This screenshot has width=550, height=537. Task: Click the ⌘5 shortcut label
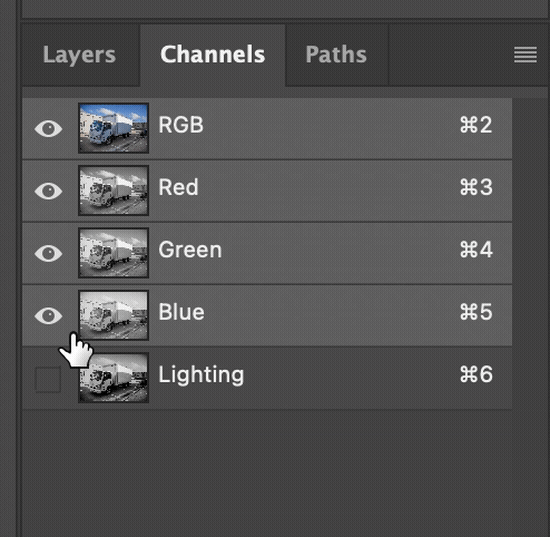coord(476,312)
